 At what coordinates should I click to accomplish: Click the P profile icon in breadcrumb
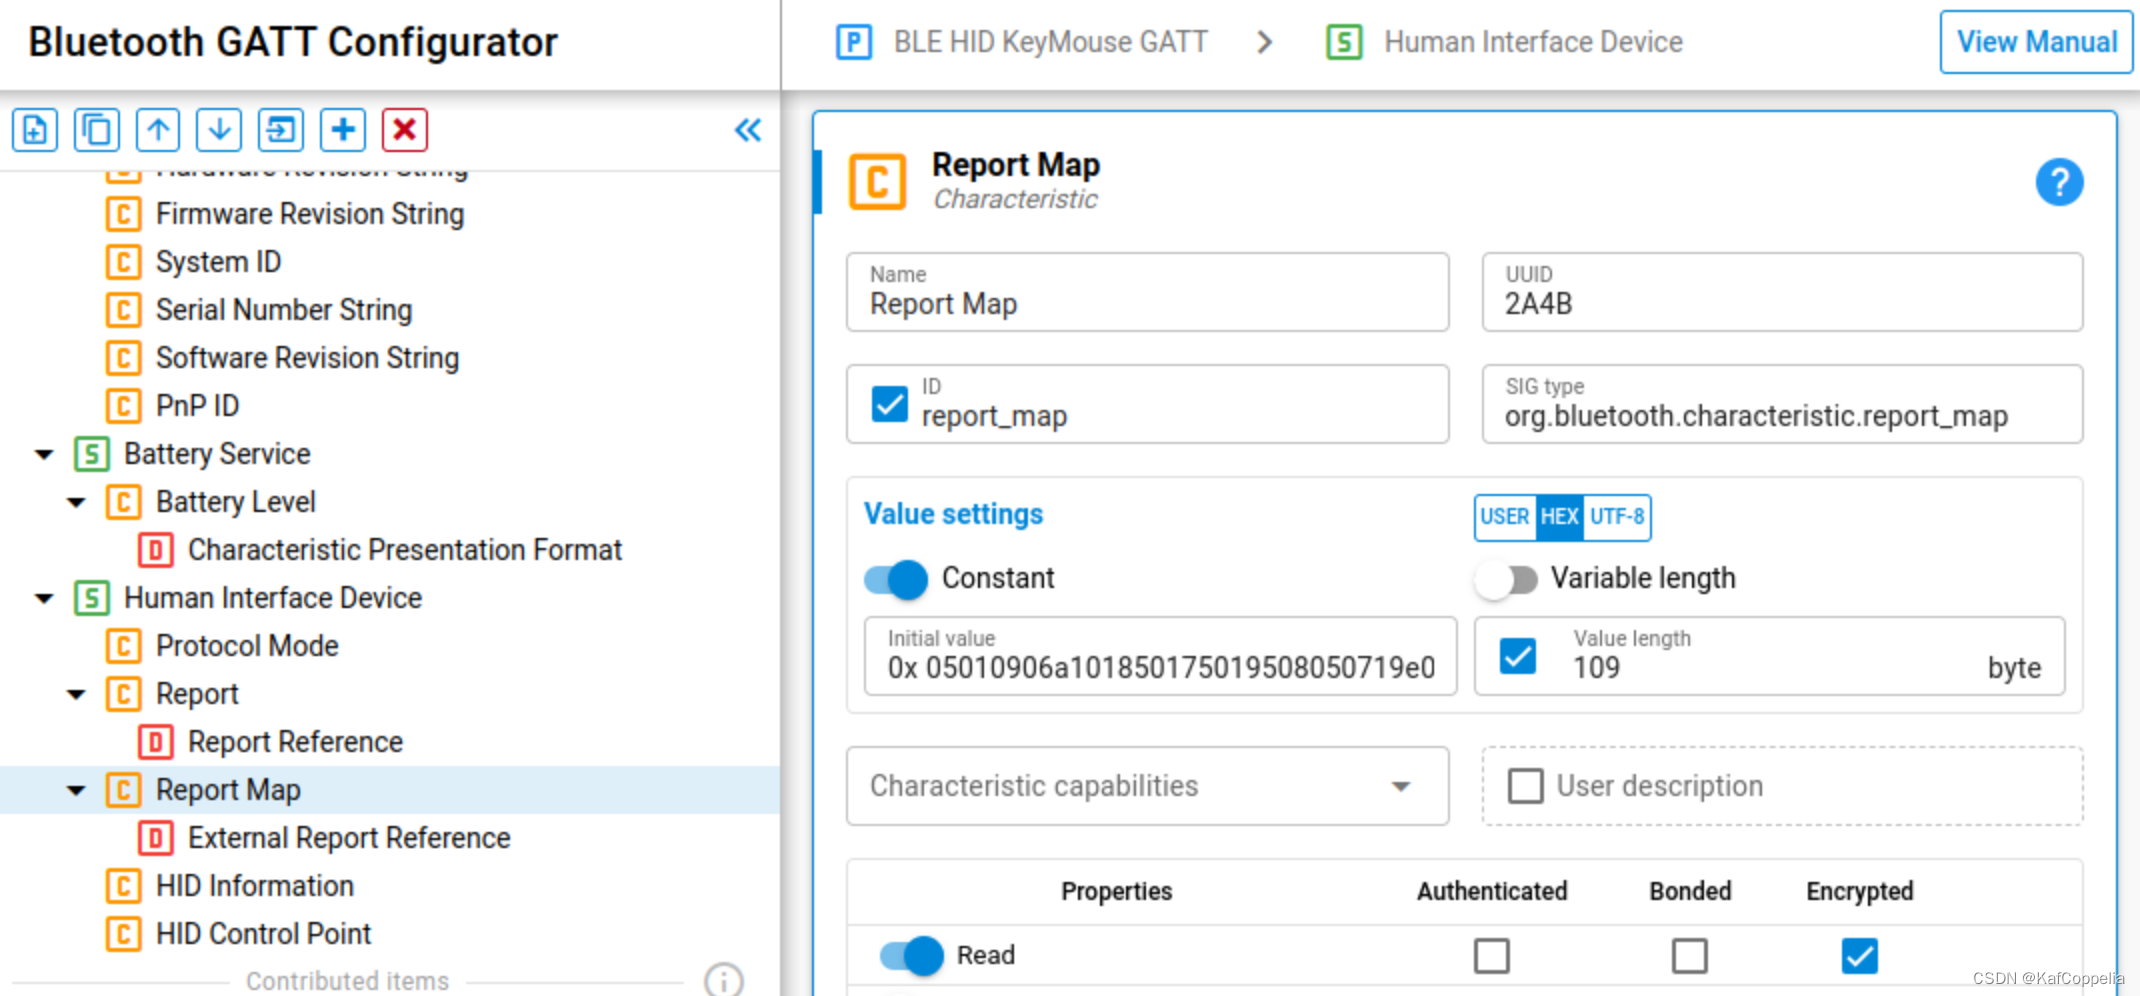(854, 42)
